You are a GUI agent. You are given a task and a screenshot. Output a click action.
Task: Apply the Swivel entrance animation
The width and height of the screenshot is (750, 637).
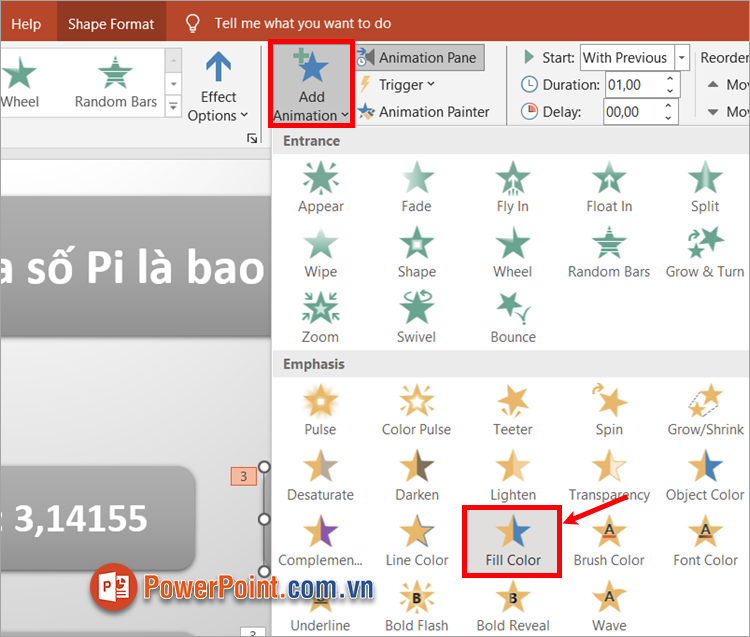416,318
